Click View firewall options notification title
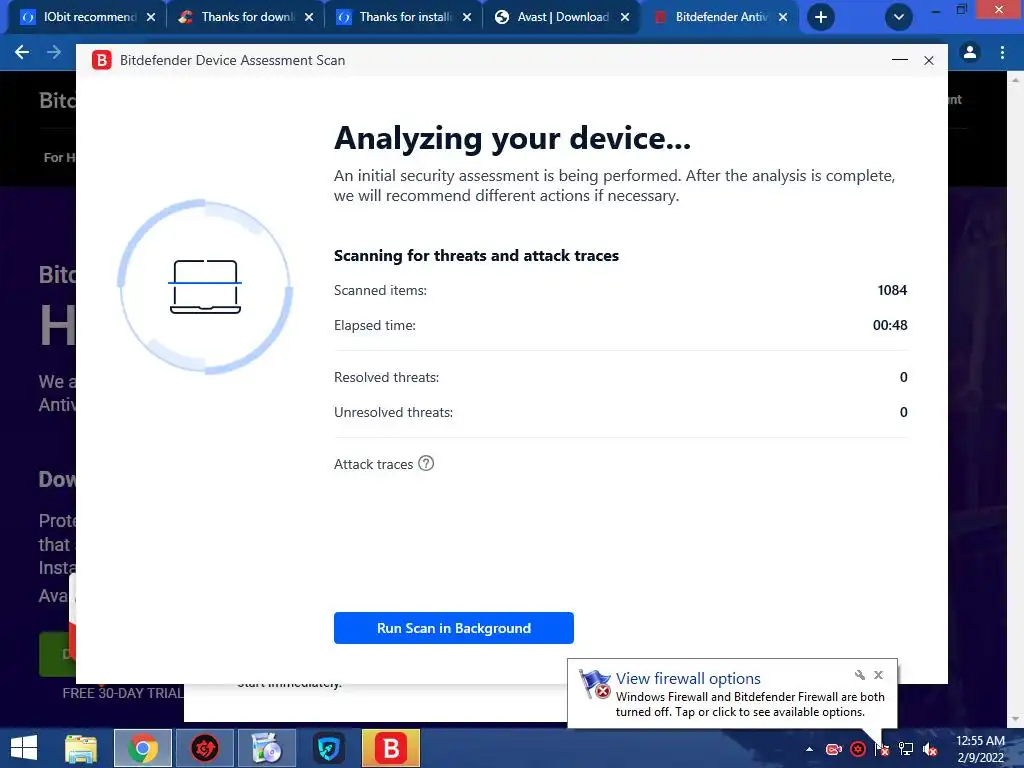1024x768 pixels. point(688,679)
